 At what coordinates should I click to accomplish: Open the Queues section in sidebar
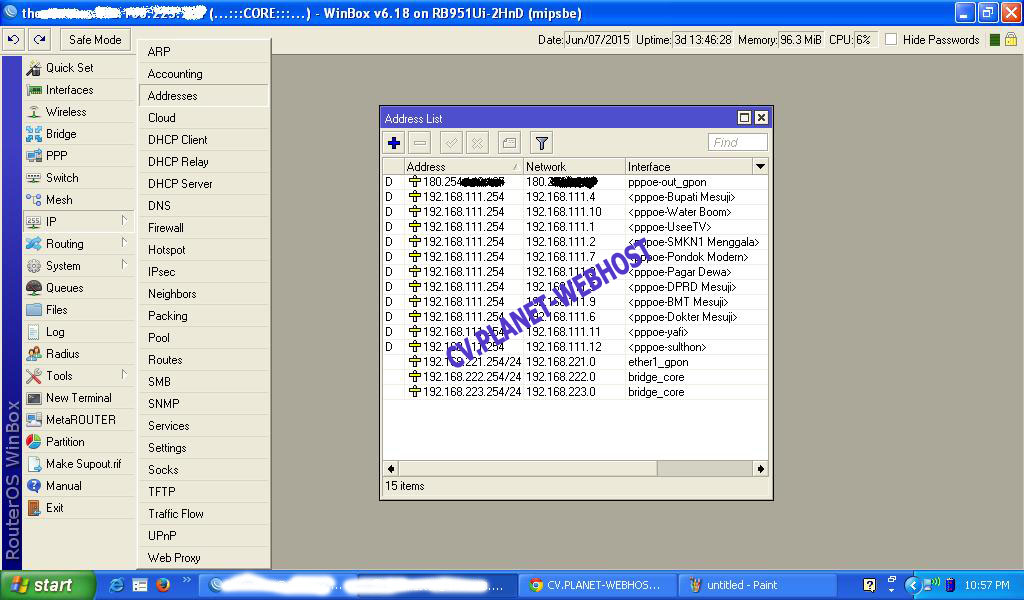[64, 288]
